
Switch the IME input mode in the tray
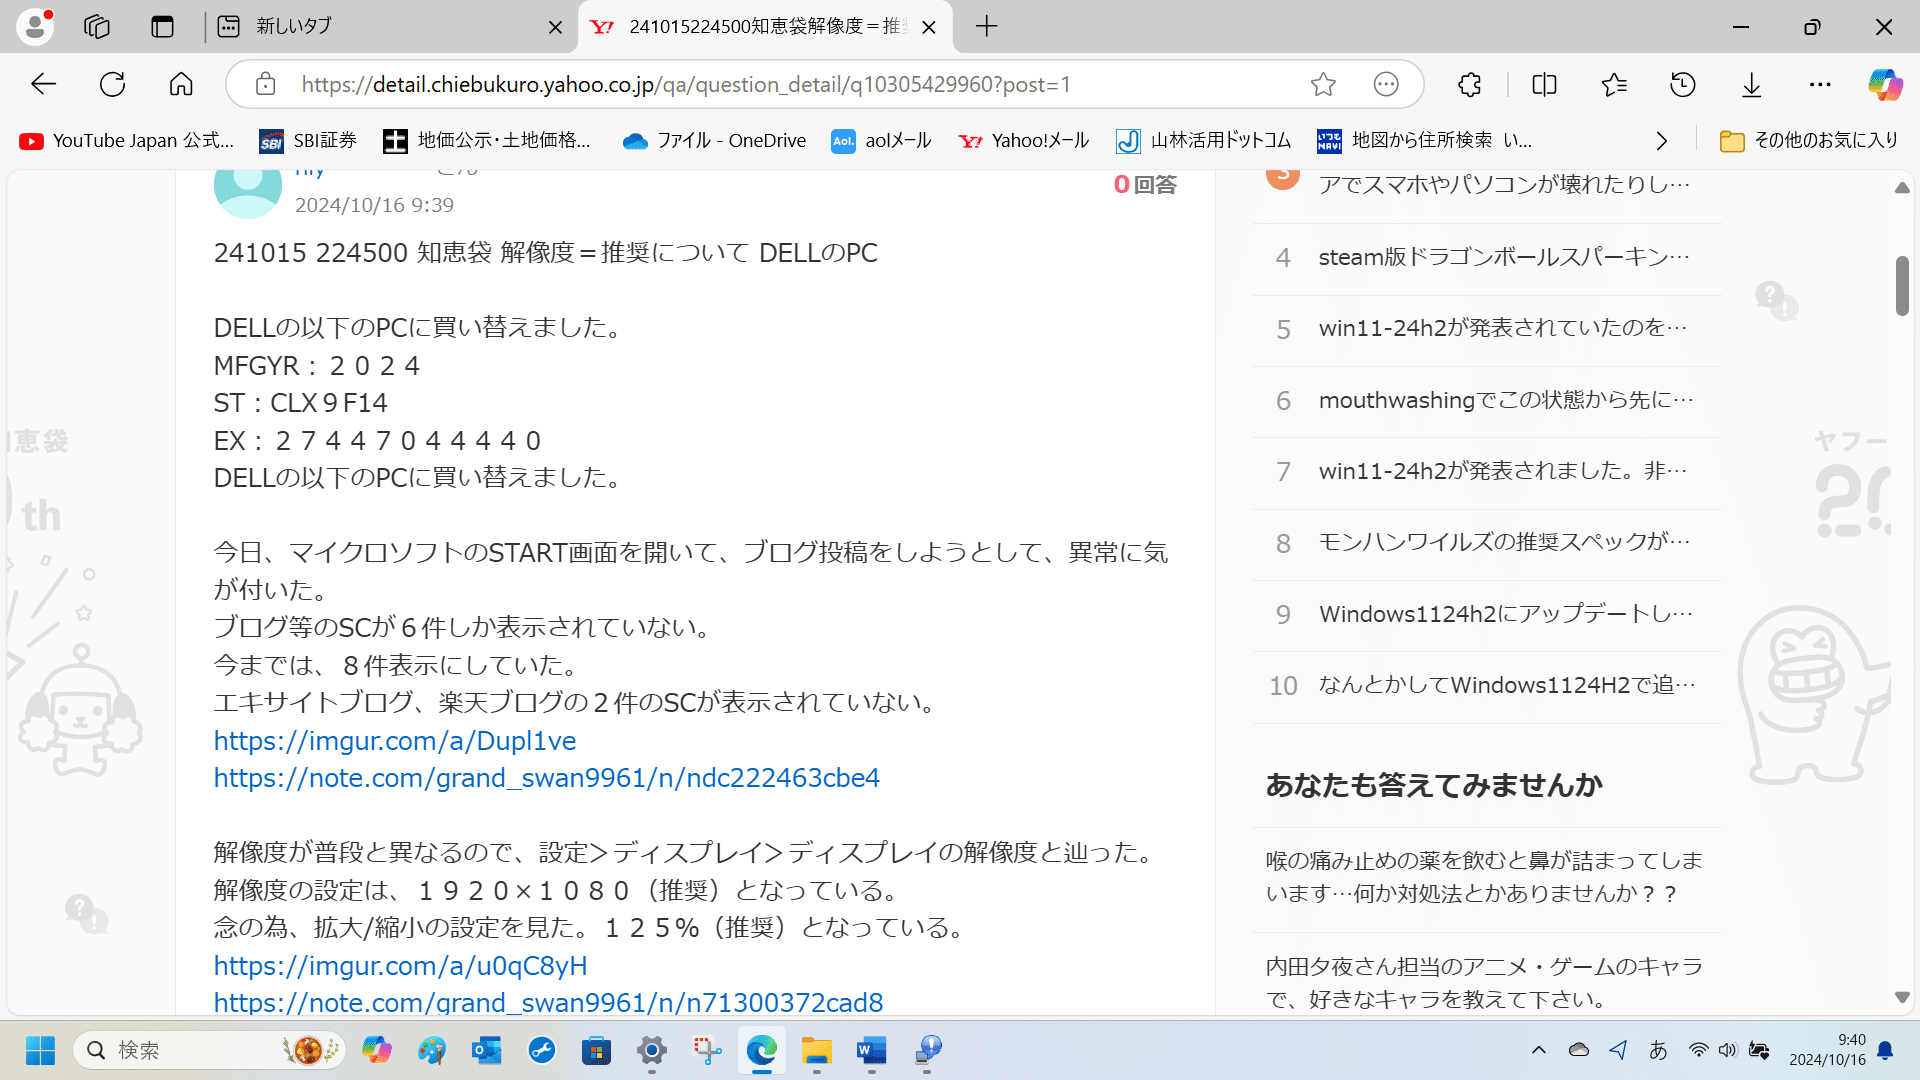pos(1659,1051)
